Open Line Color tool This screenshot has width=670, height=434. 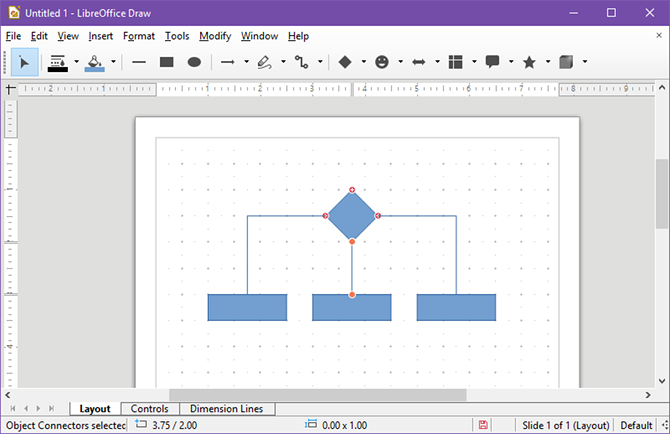click(x=57, y=62)
